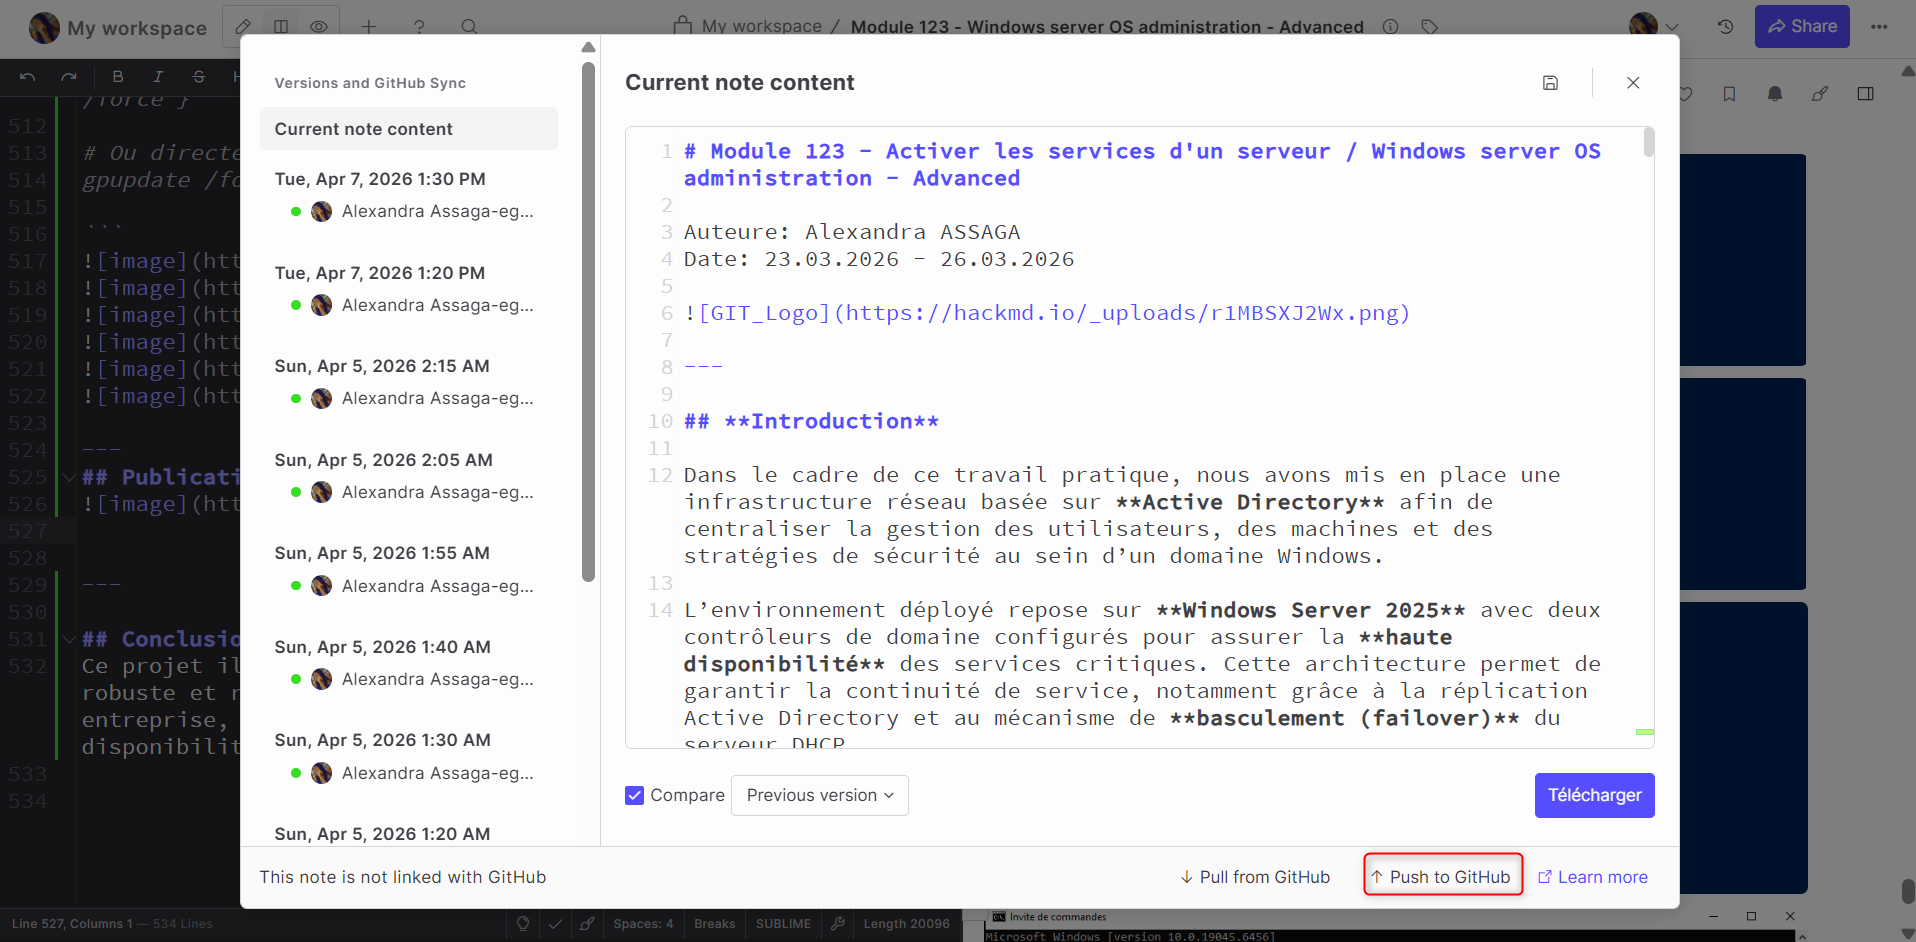Image resolution: width=1916 pixels, height=942 pixels.
Task: Open My workspace avatar at top left
Action: tap(44, 28)
